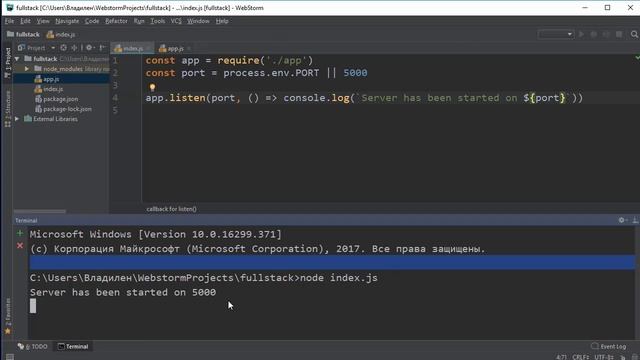Toggle the Structure tool window strip
This screenshot has width=640, height=360.
7,109
